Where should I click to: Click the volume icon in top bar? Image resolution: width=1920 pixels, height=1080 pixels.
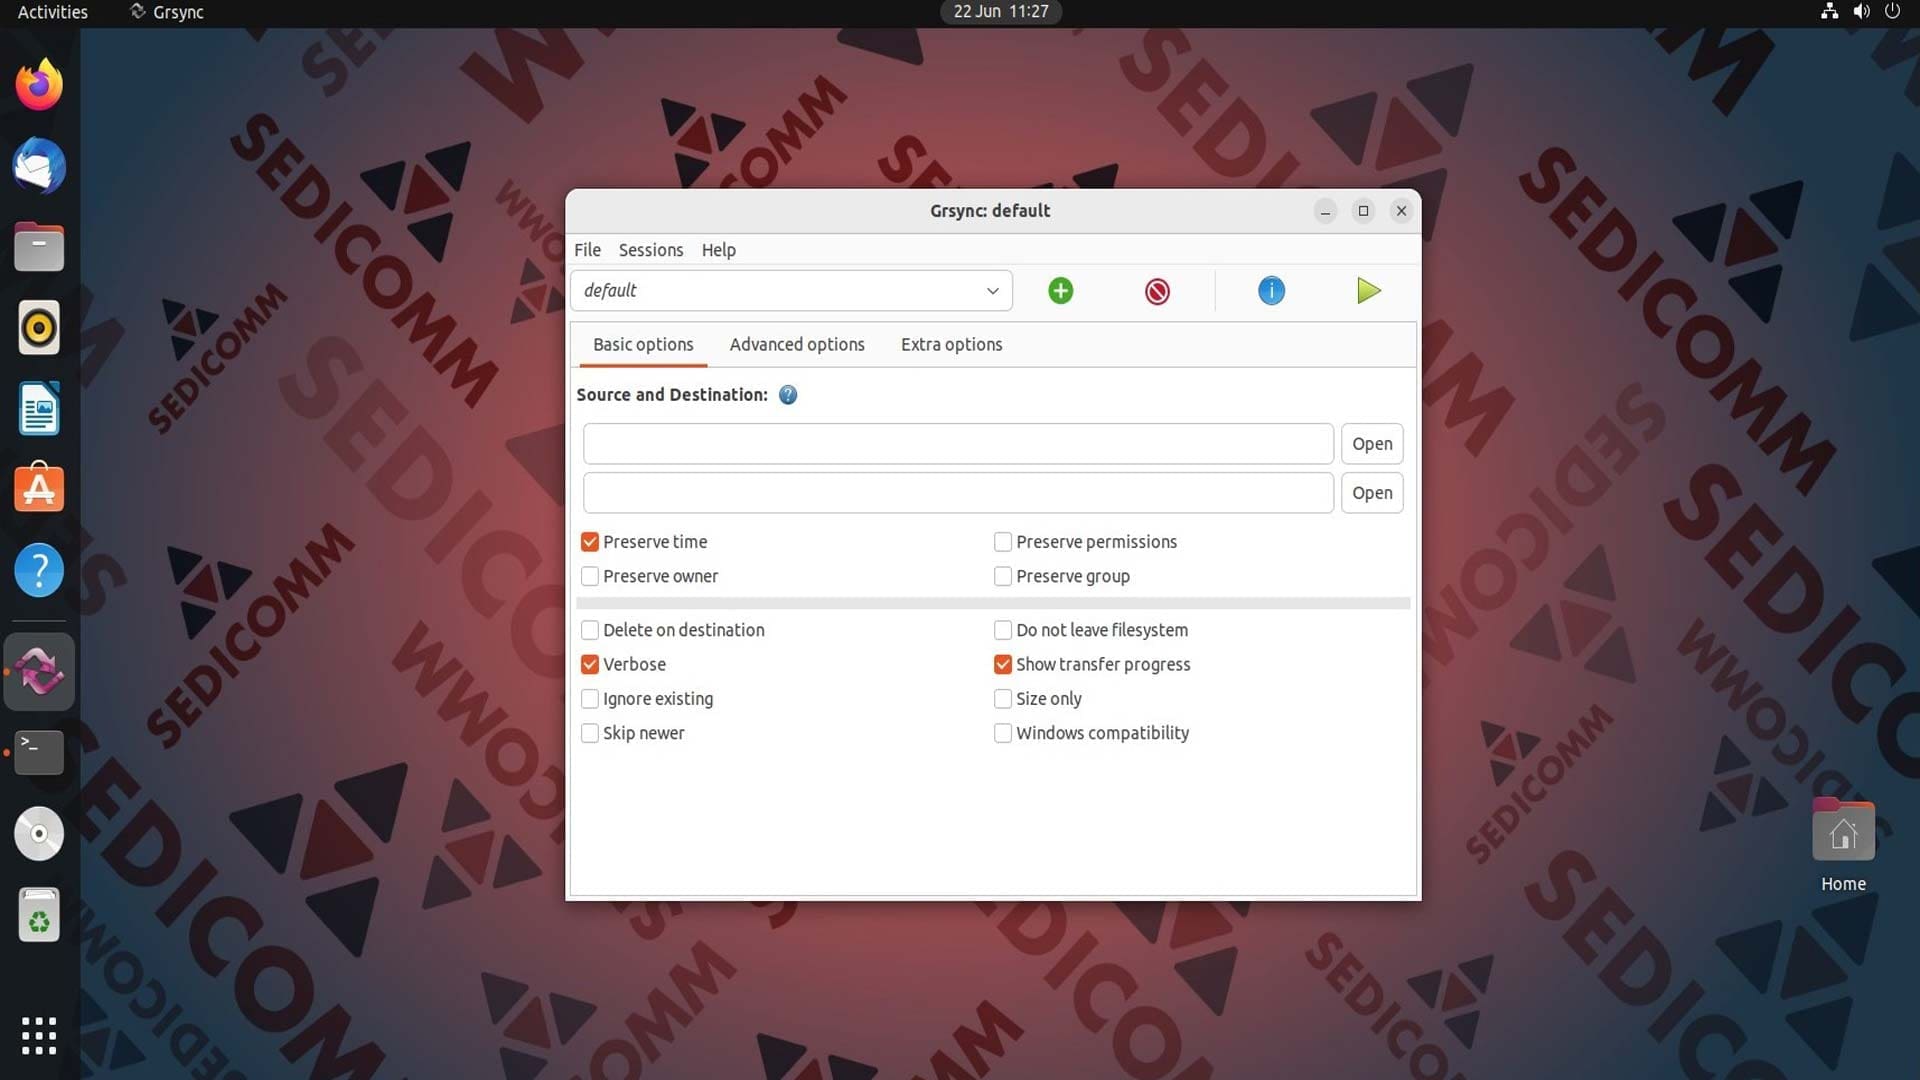point(1861,11)
